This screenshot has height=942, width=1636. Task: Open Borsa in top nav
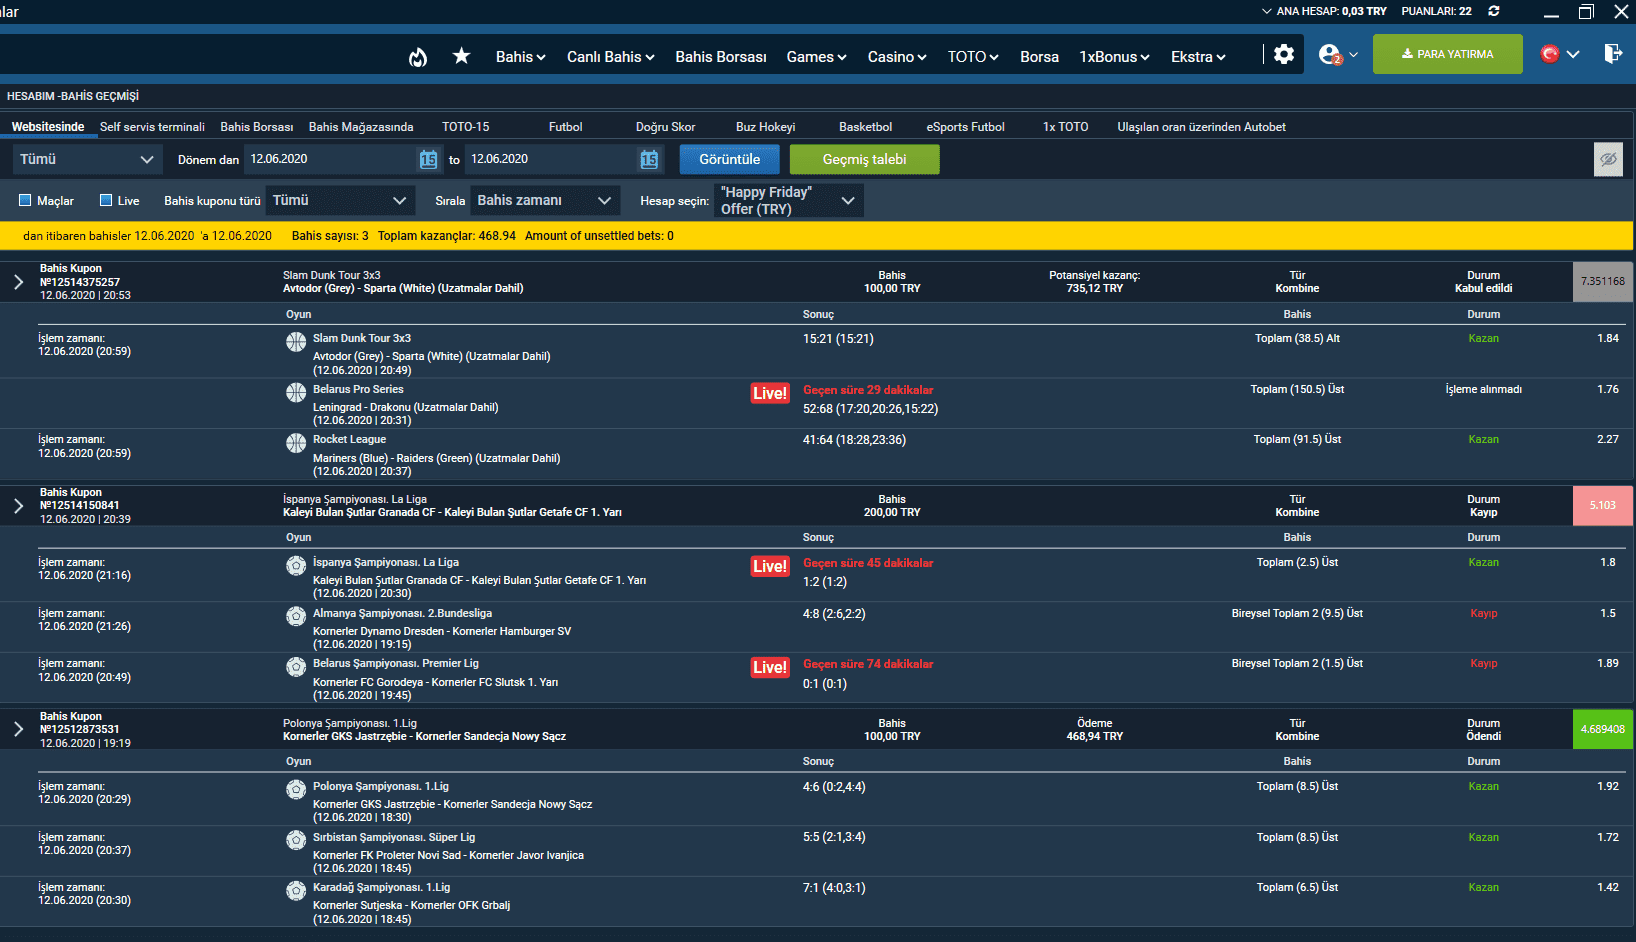1039,57
